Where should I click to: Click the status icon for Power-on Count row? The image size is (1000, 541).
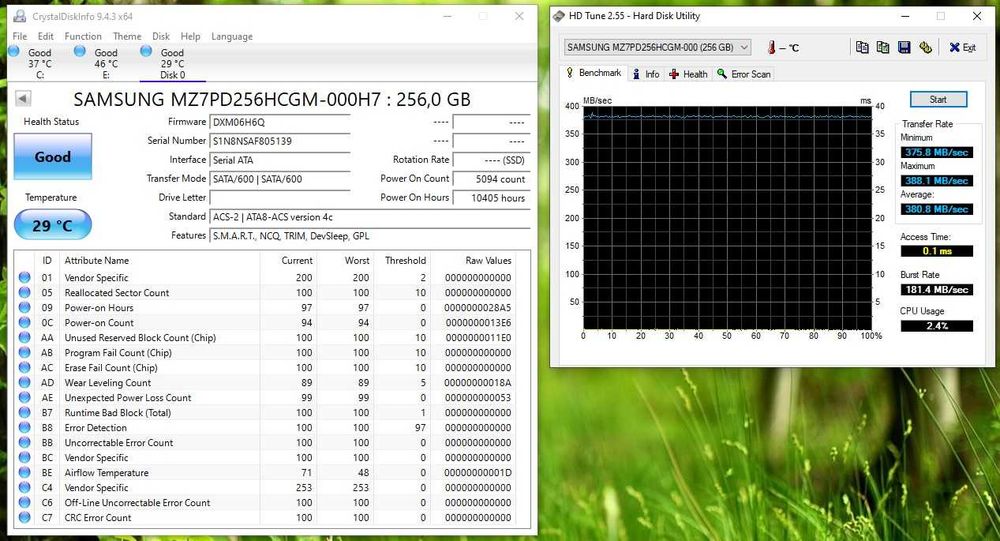[x=24, y=322]
